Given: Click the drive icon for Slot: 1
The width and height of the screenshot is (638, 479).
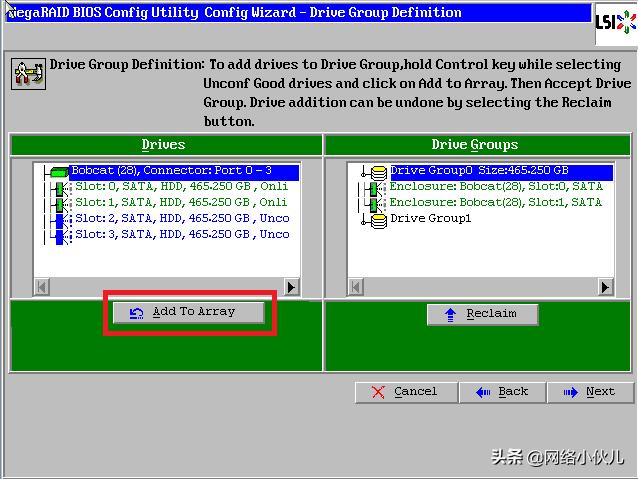Looking at the screenshot, I should (62, 205).
